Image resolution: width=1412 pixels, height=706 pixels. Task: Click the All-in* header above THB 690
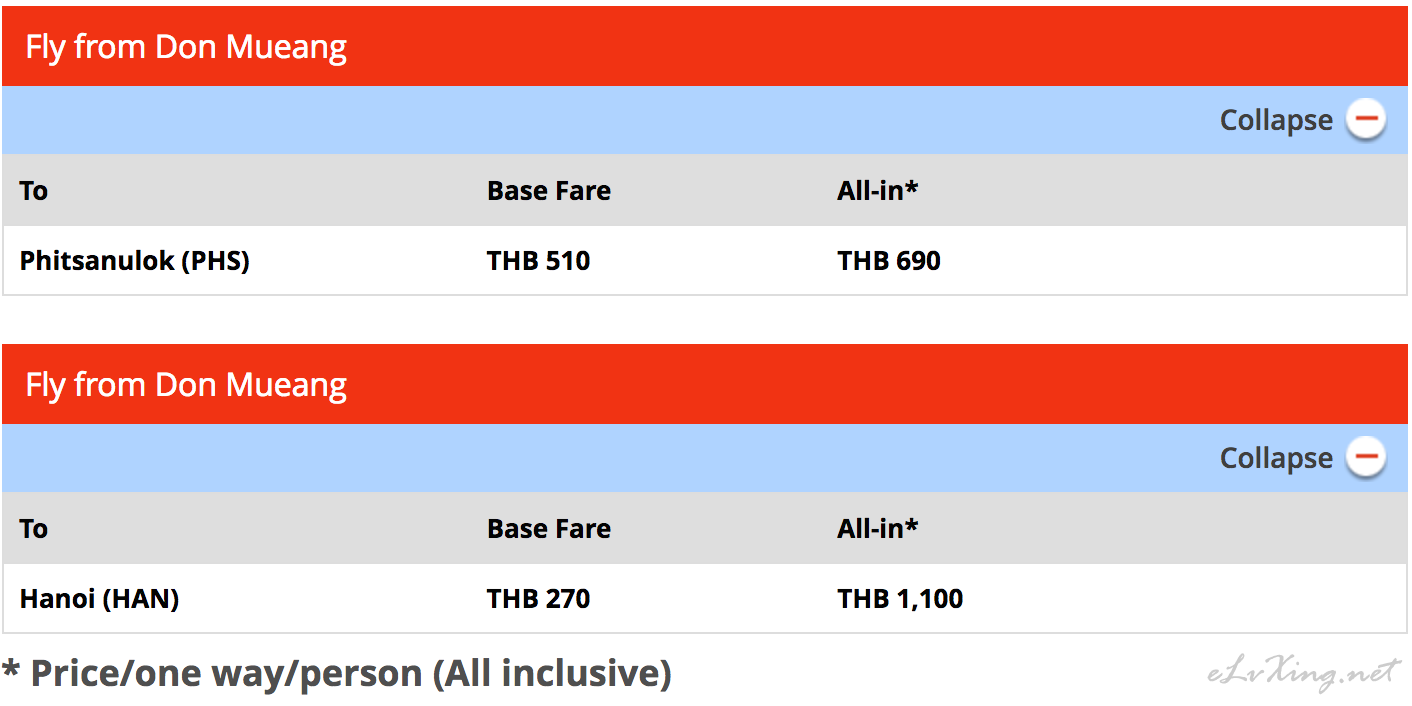pos(877,190)
